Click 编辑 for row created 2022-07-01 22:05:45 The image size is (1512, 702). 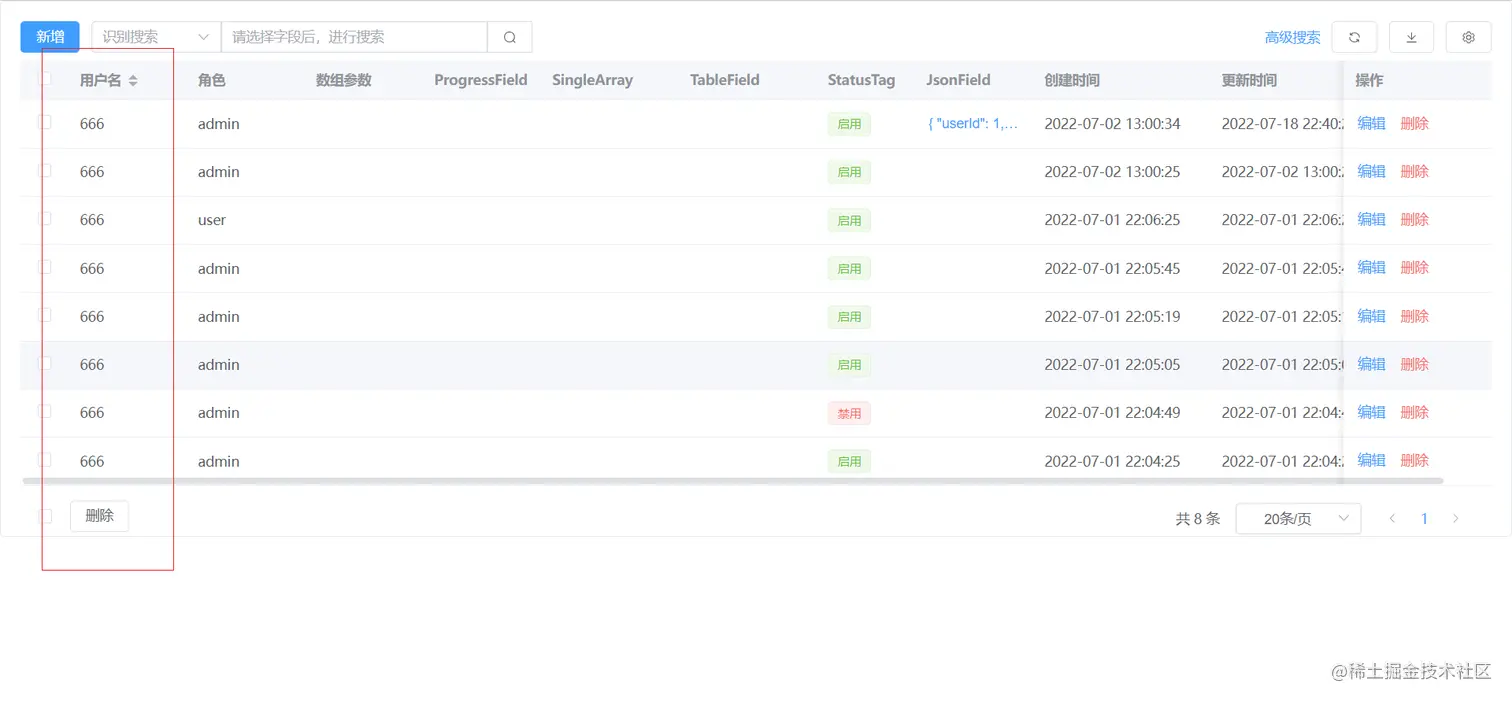click(1371, 267)
